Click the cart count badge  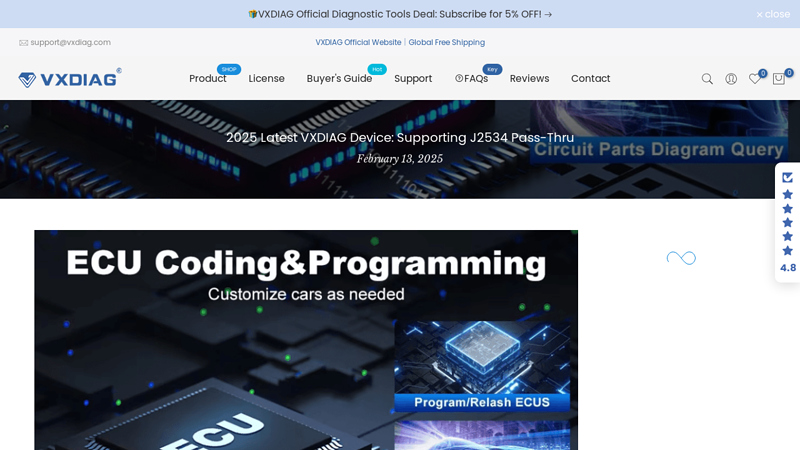pyautogui.click(x=789, y=73)
